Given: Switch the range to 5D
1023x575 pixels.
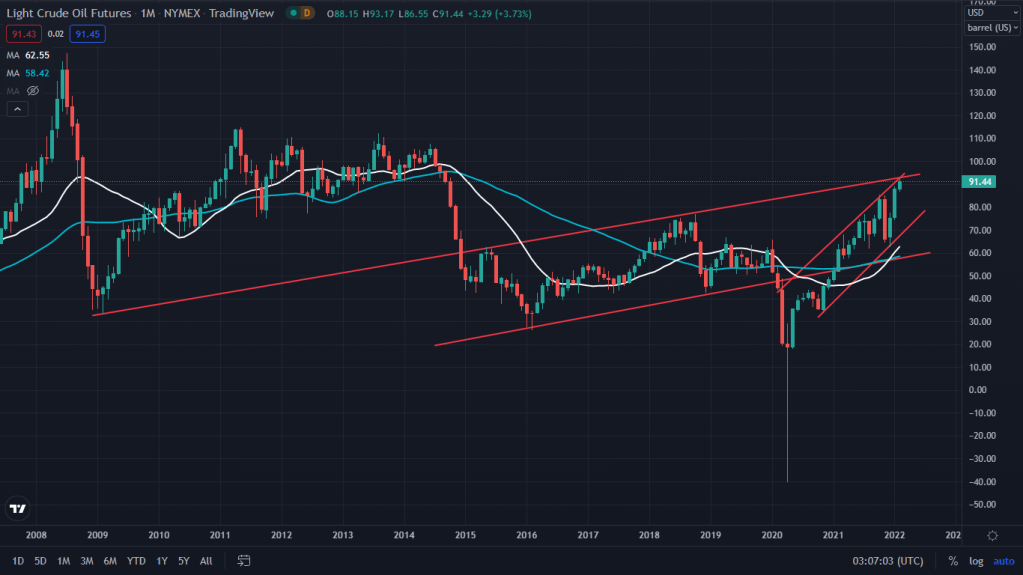Looking at the screenshot, I should 40,561.
